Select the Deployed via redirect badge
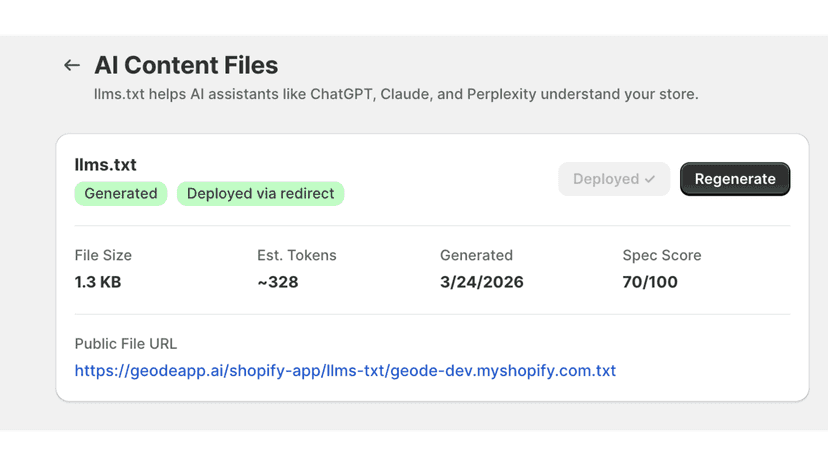The image size is (828, 466). click(x=260, y=193)
